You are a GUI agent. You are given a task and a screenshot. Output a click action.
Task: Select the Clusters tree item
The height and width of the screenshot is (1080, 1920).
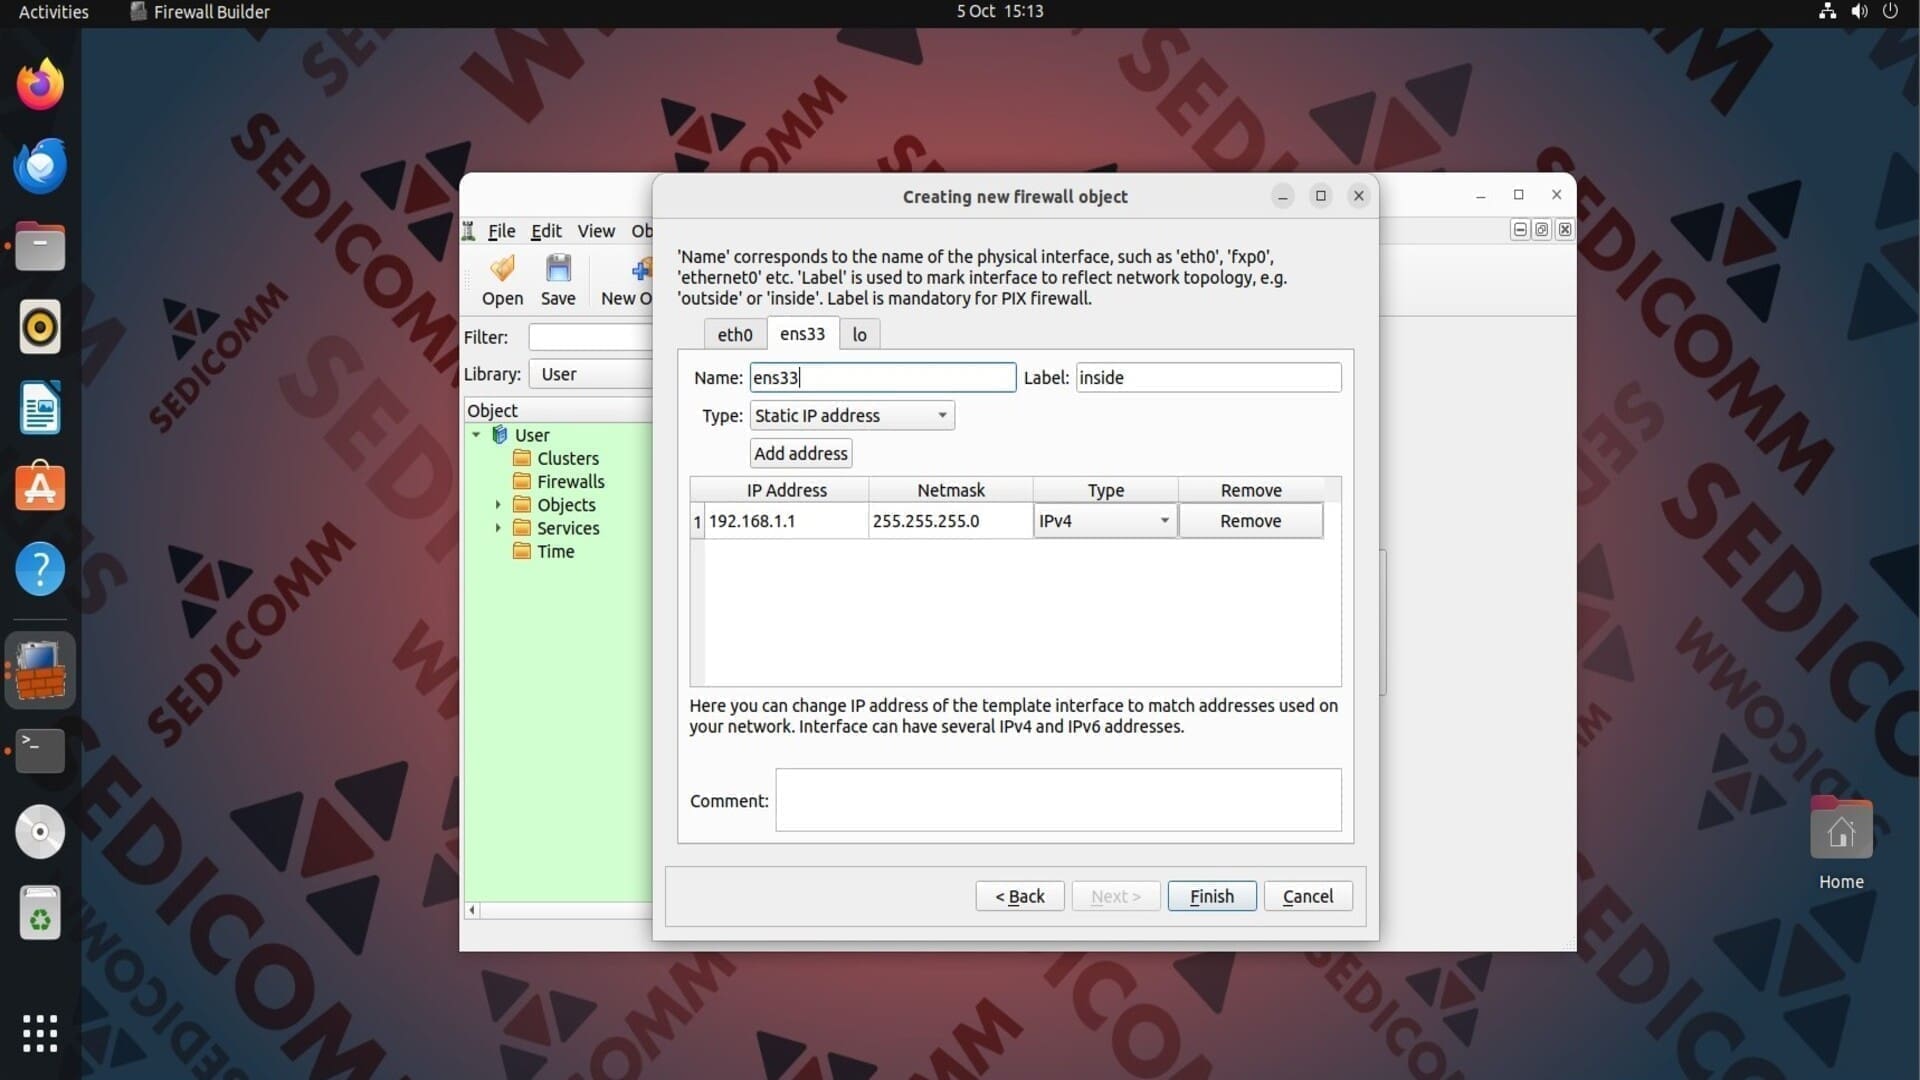[568, 458]
